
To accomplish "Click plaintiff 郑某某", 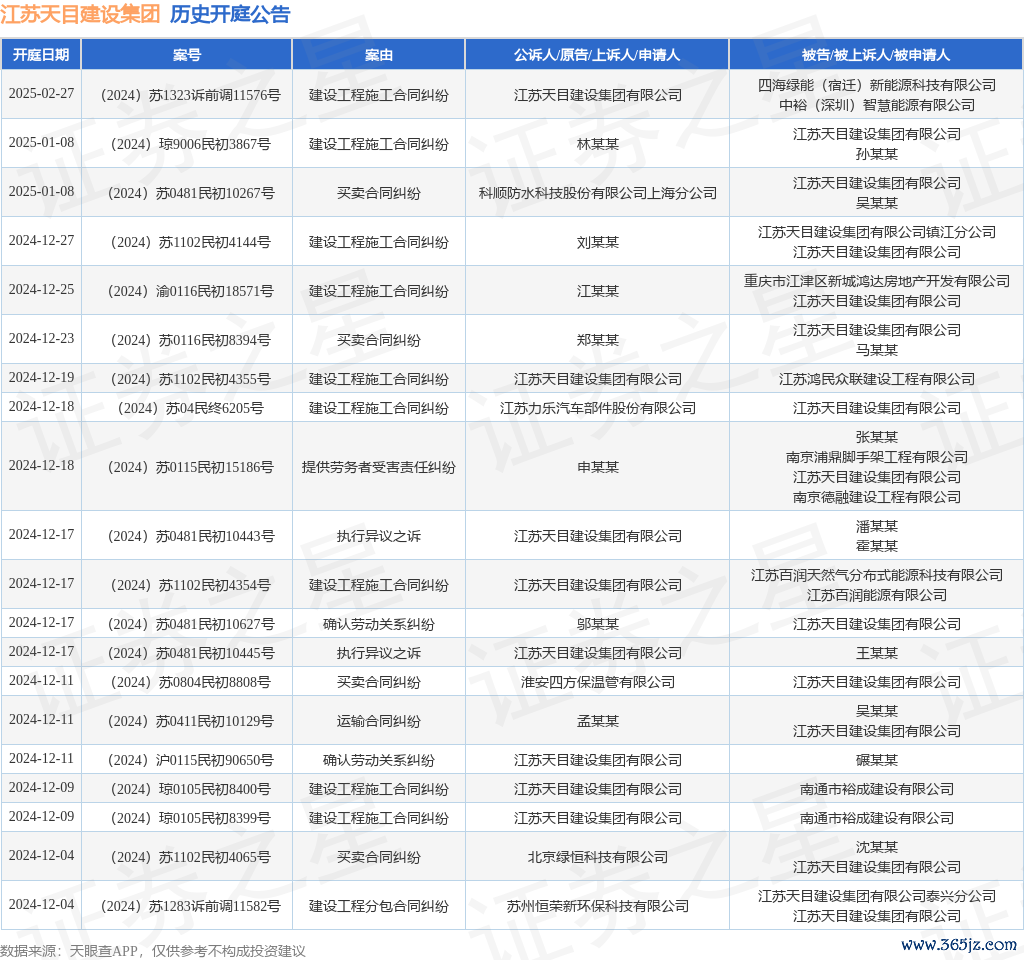I will click(598, 340).
